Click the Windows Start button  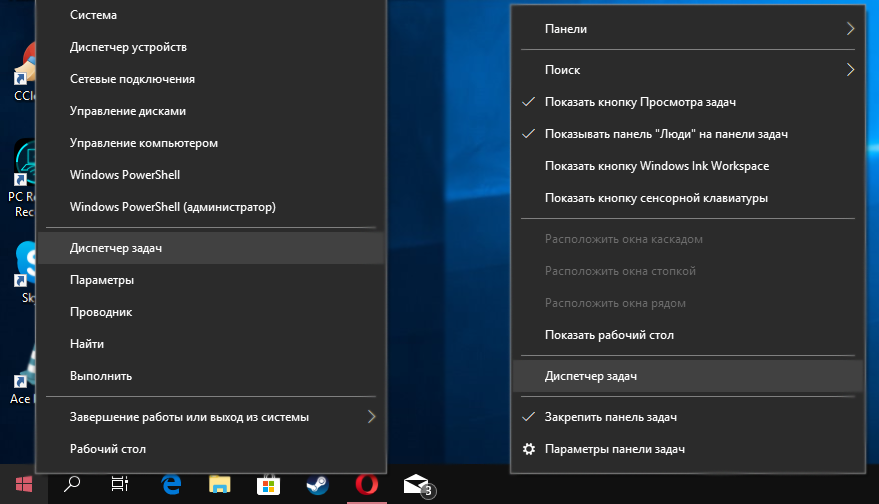pyautogui.click(x=24, y=484)
